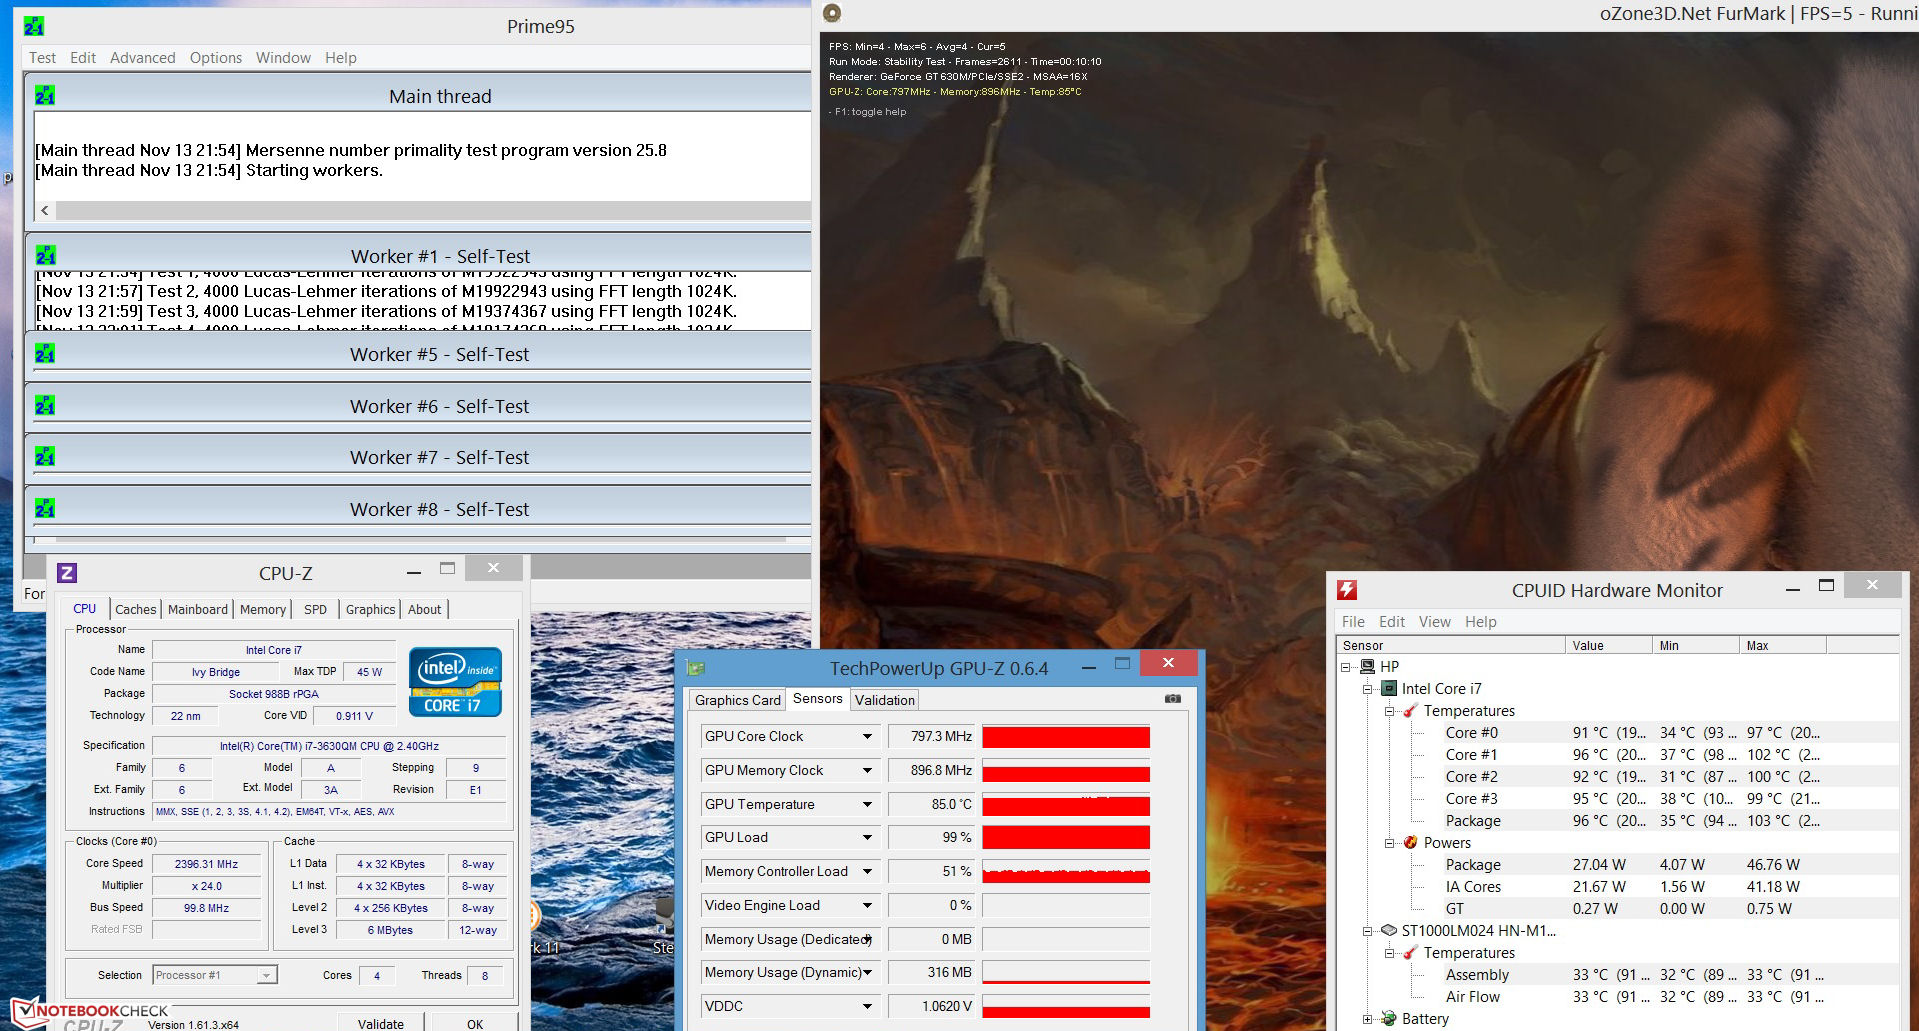Collapse the Intel Core i7 tree node
Viewport: 1919px width, 1031px height.
(x=1367, y=689)
